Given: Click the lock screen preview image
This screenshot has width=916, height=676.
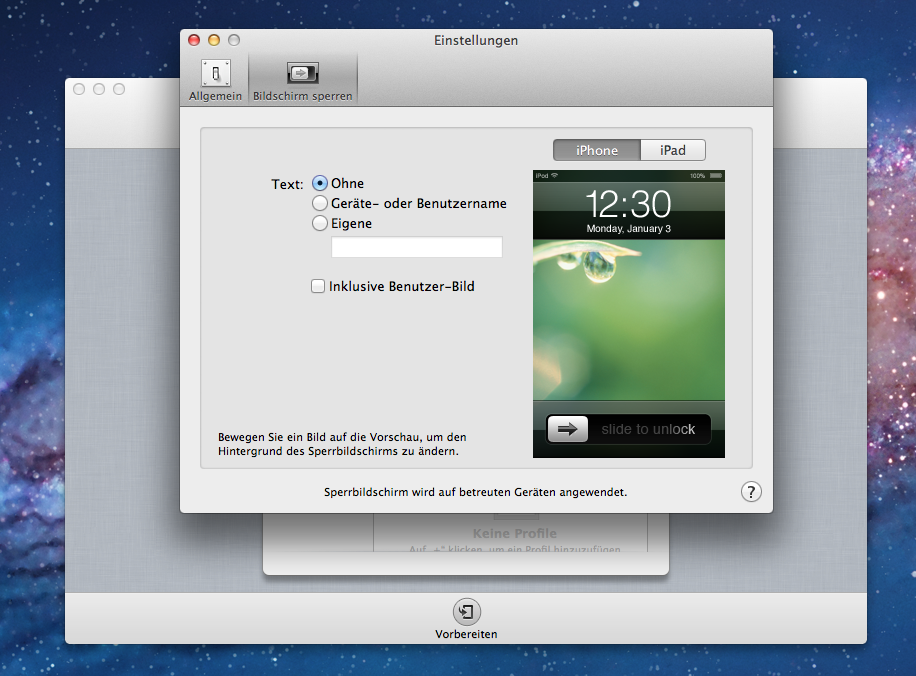Looking at the screenshot, I should click(x=629, y=314).
